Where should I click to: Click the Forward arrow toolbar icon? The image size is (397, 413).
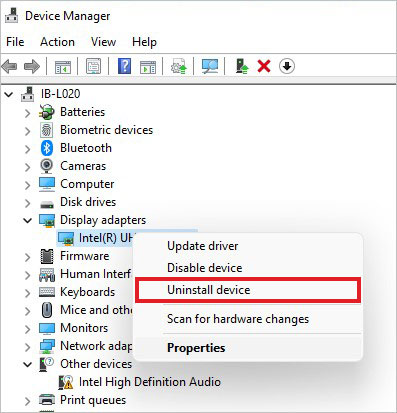point(32,66)
